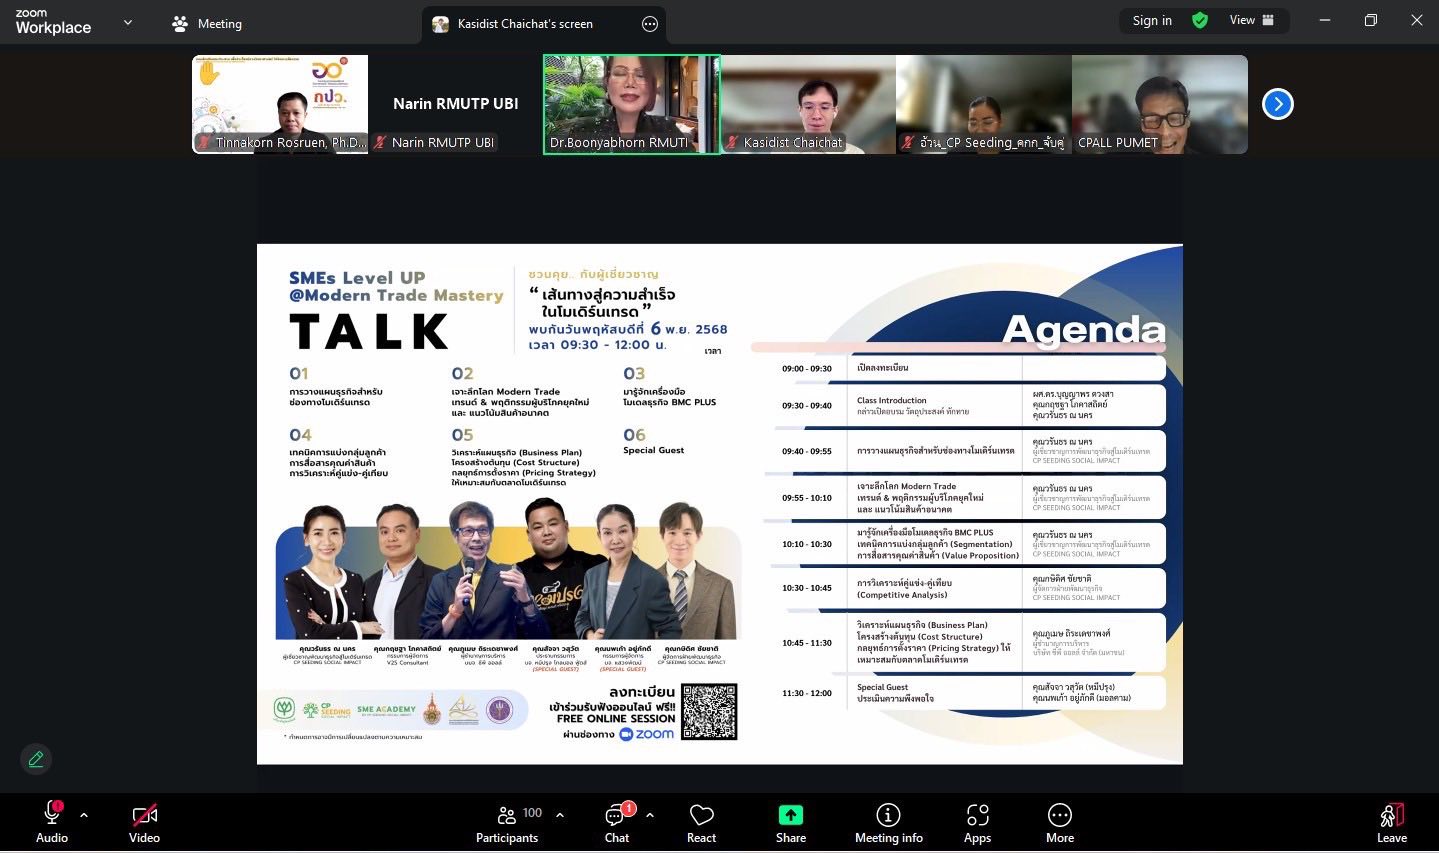The height and width of the screenshot is (853, 1439).
Task: Expand chat options arrow beside Chat
Action: point(650,815)
